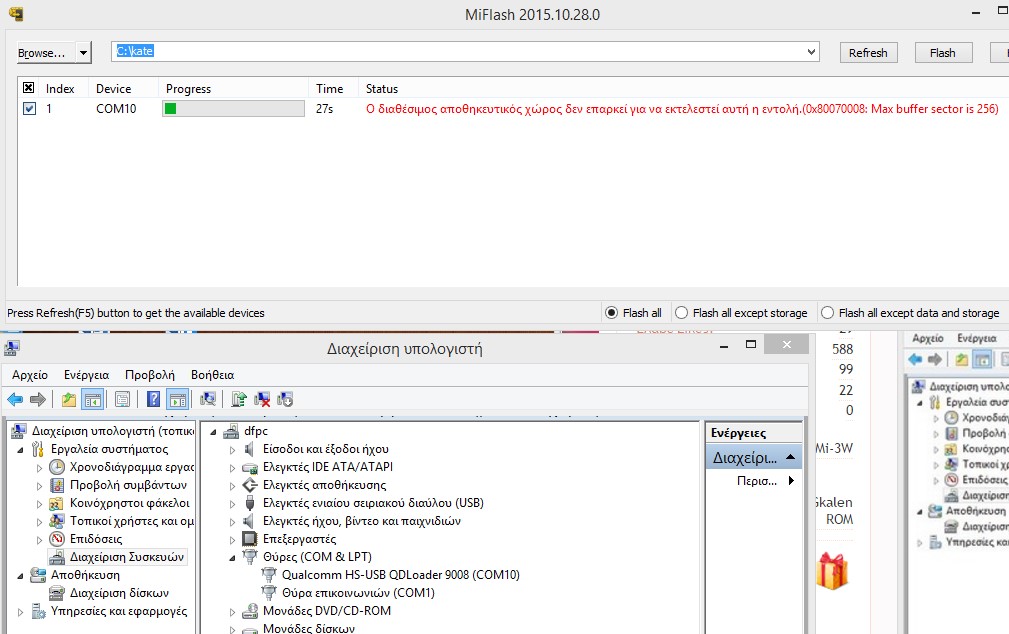Click the Scan for hardware changes icon

[x=208, y=400]
